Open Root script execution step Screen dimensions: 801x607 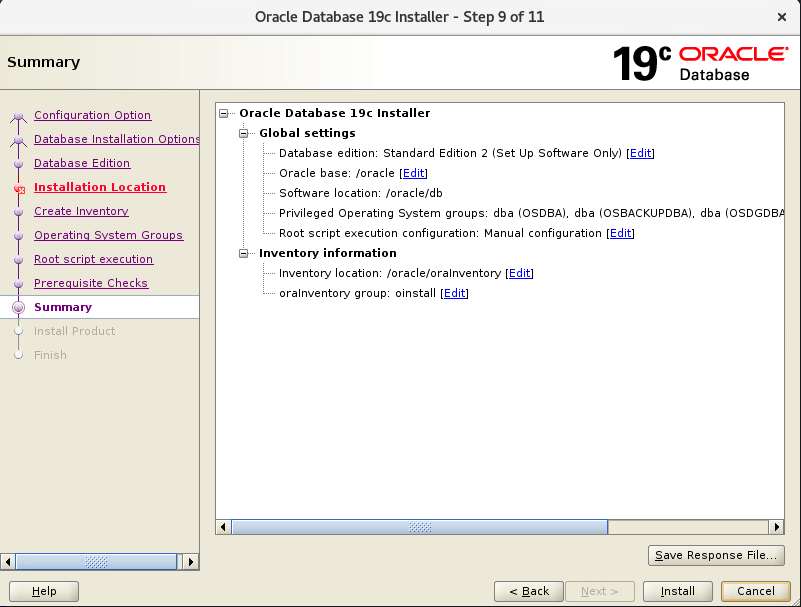click(x=93, y=259)
